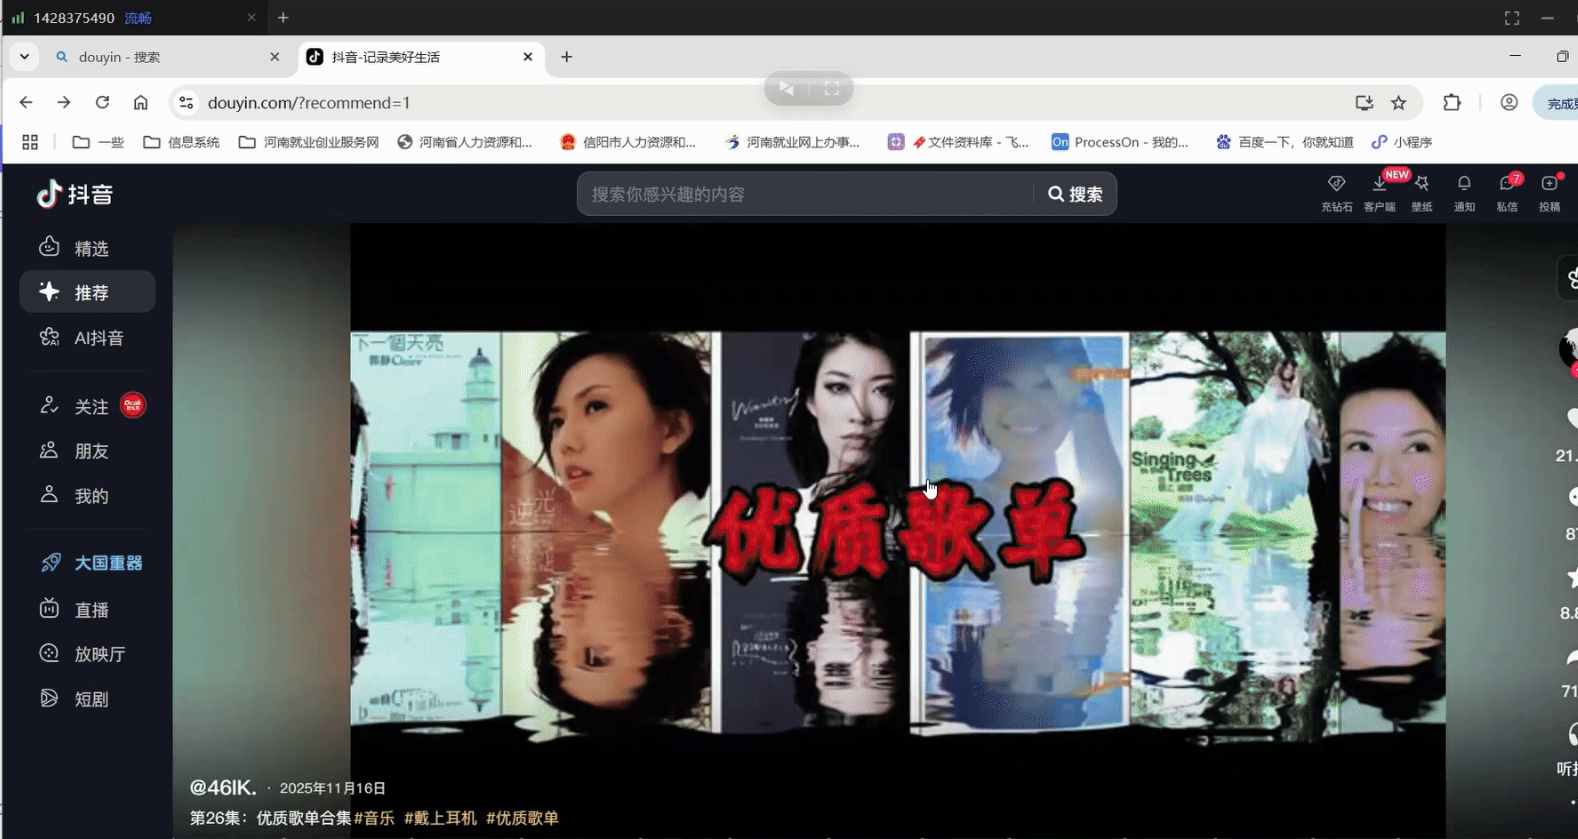Select 推荐 in the sidebar

click(x=88, y=292)
